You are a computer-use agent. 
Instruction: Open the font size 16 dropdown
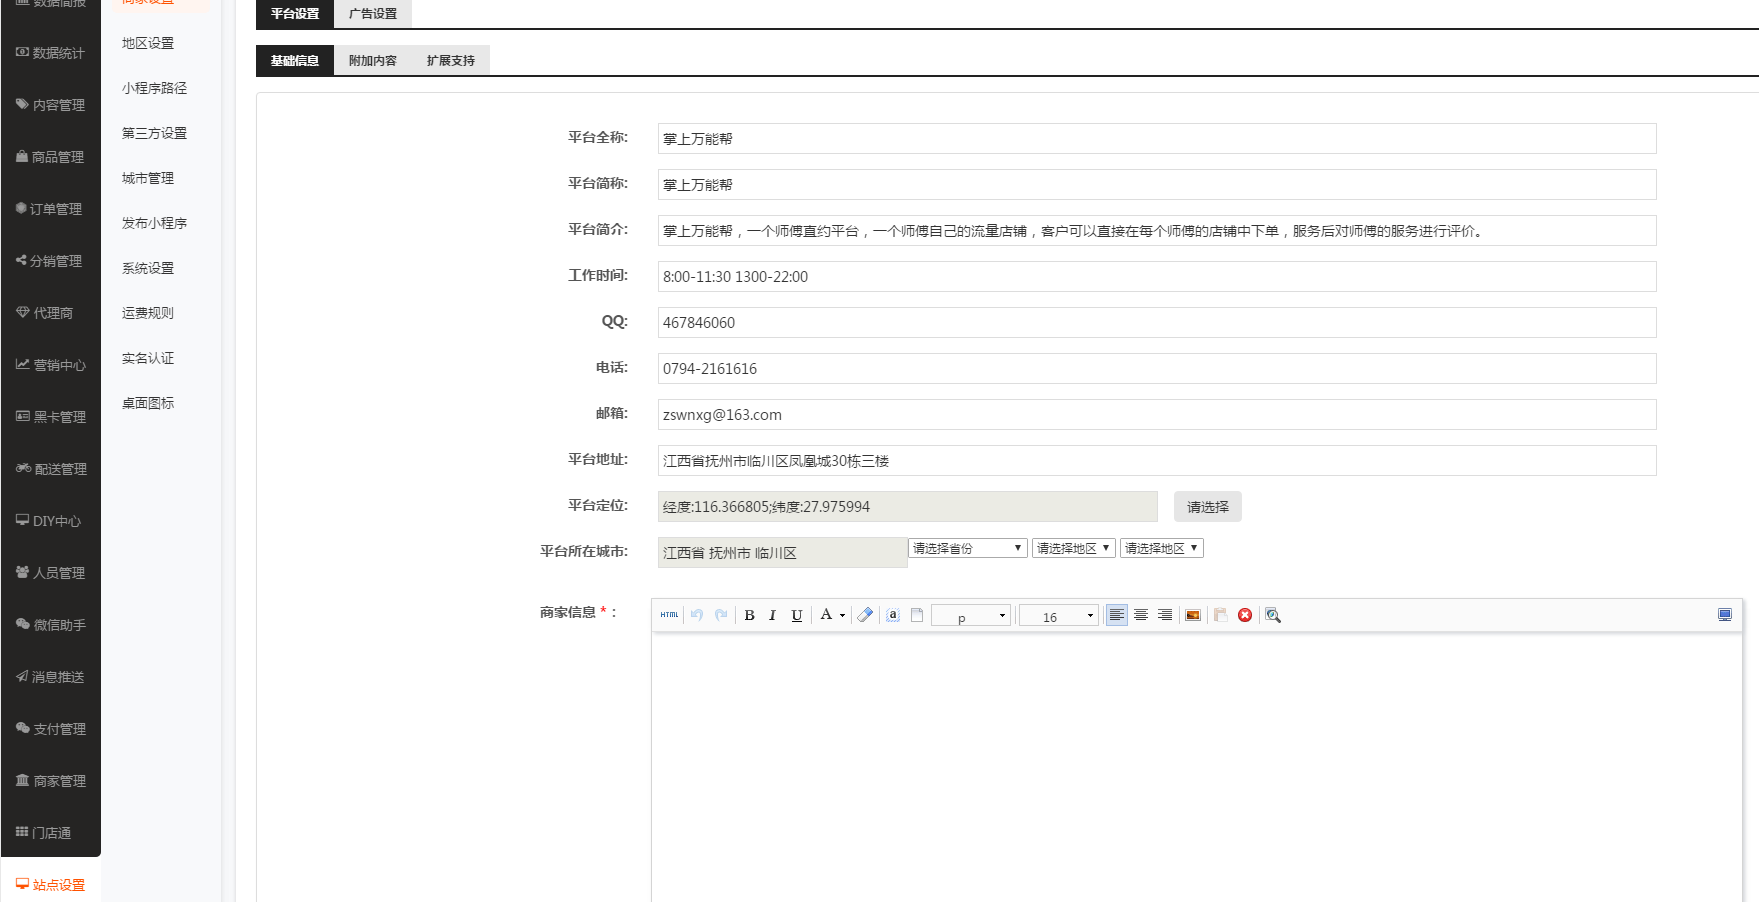point(1058,616)
